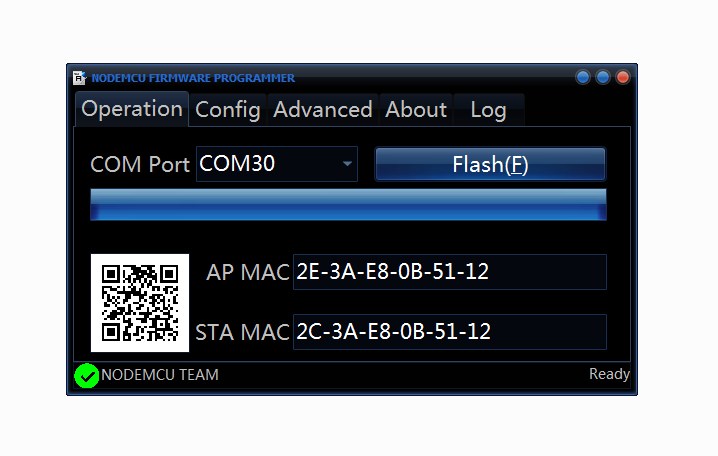Click the NODEMCU FIRMWARE PROGRAMMER title text
The image size is (718, 456).
pos(193,78)
